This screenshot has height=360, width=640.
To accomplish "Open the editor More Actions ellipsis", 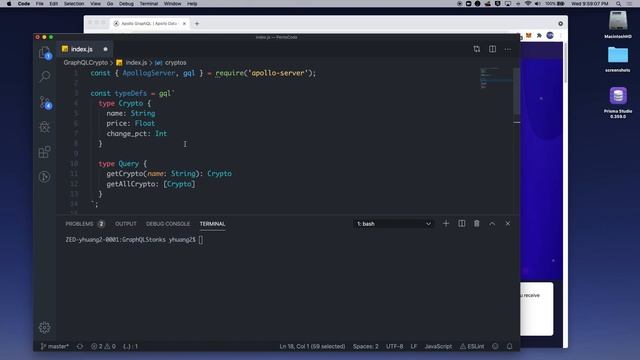I will pos(508,49).
